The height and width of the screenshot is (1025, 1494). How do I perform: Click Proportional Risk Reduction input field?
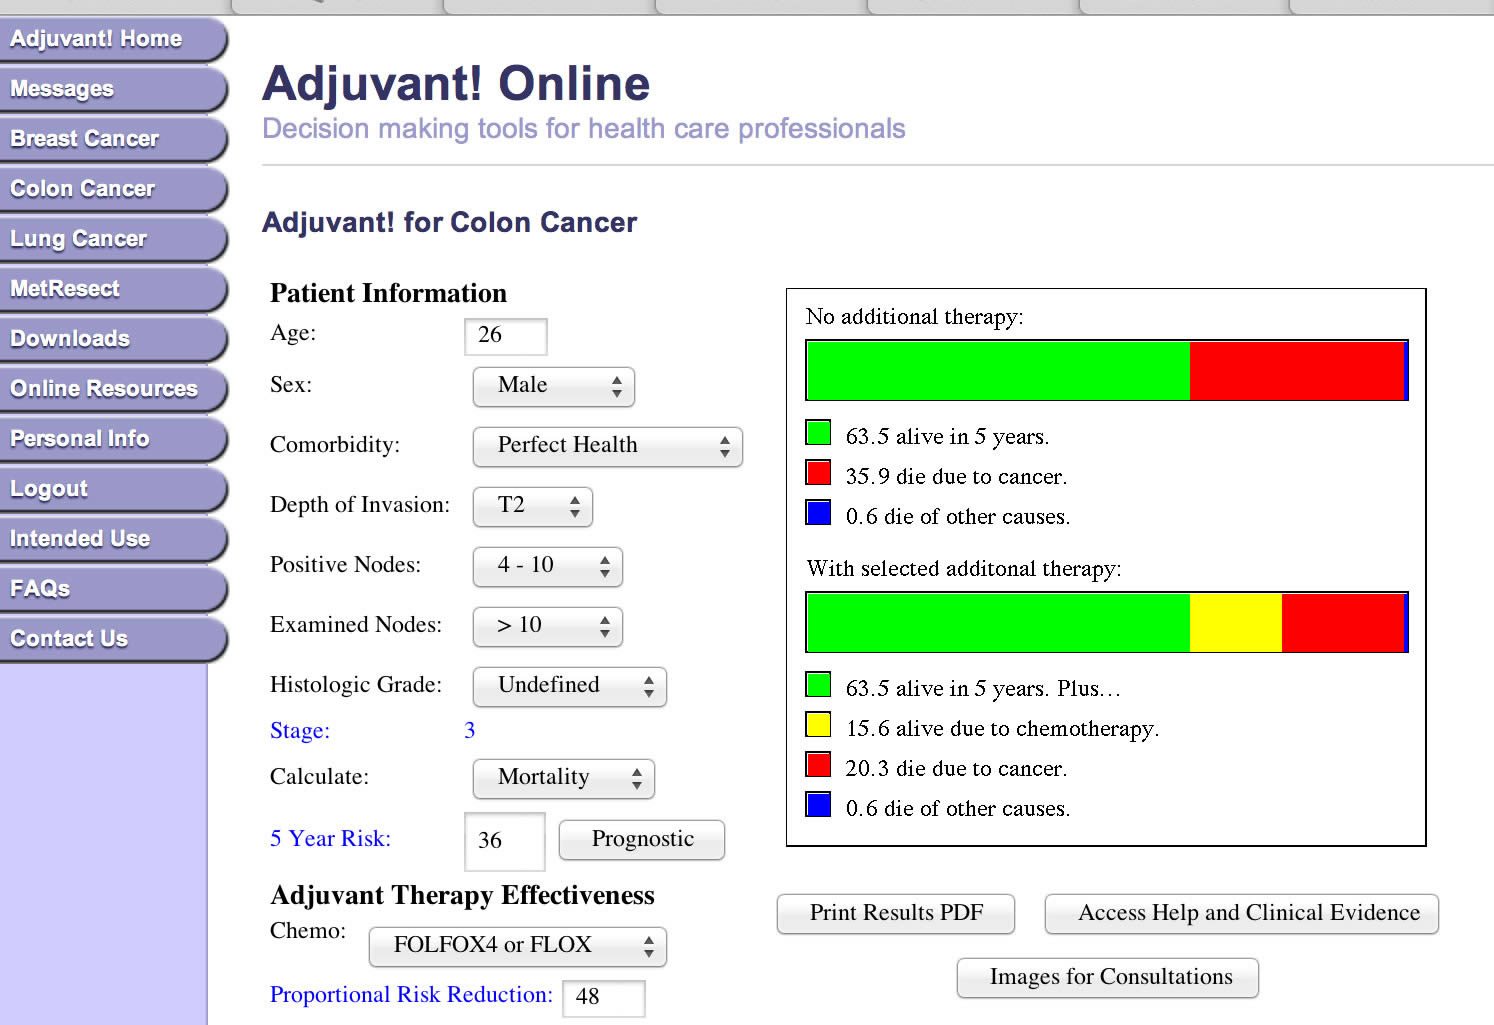pyautogui.click(x=604, y=998)
